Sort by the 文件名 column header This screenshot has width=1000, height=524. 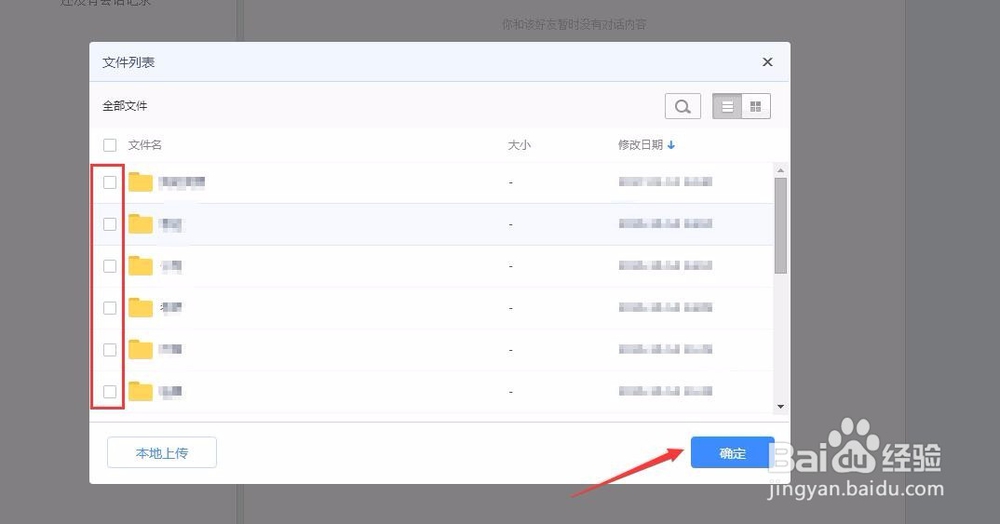(x=145, y=145)
